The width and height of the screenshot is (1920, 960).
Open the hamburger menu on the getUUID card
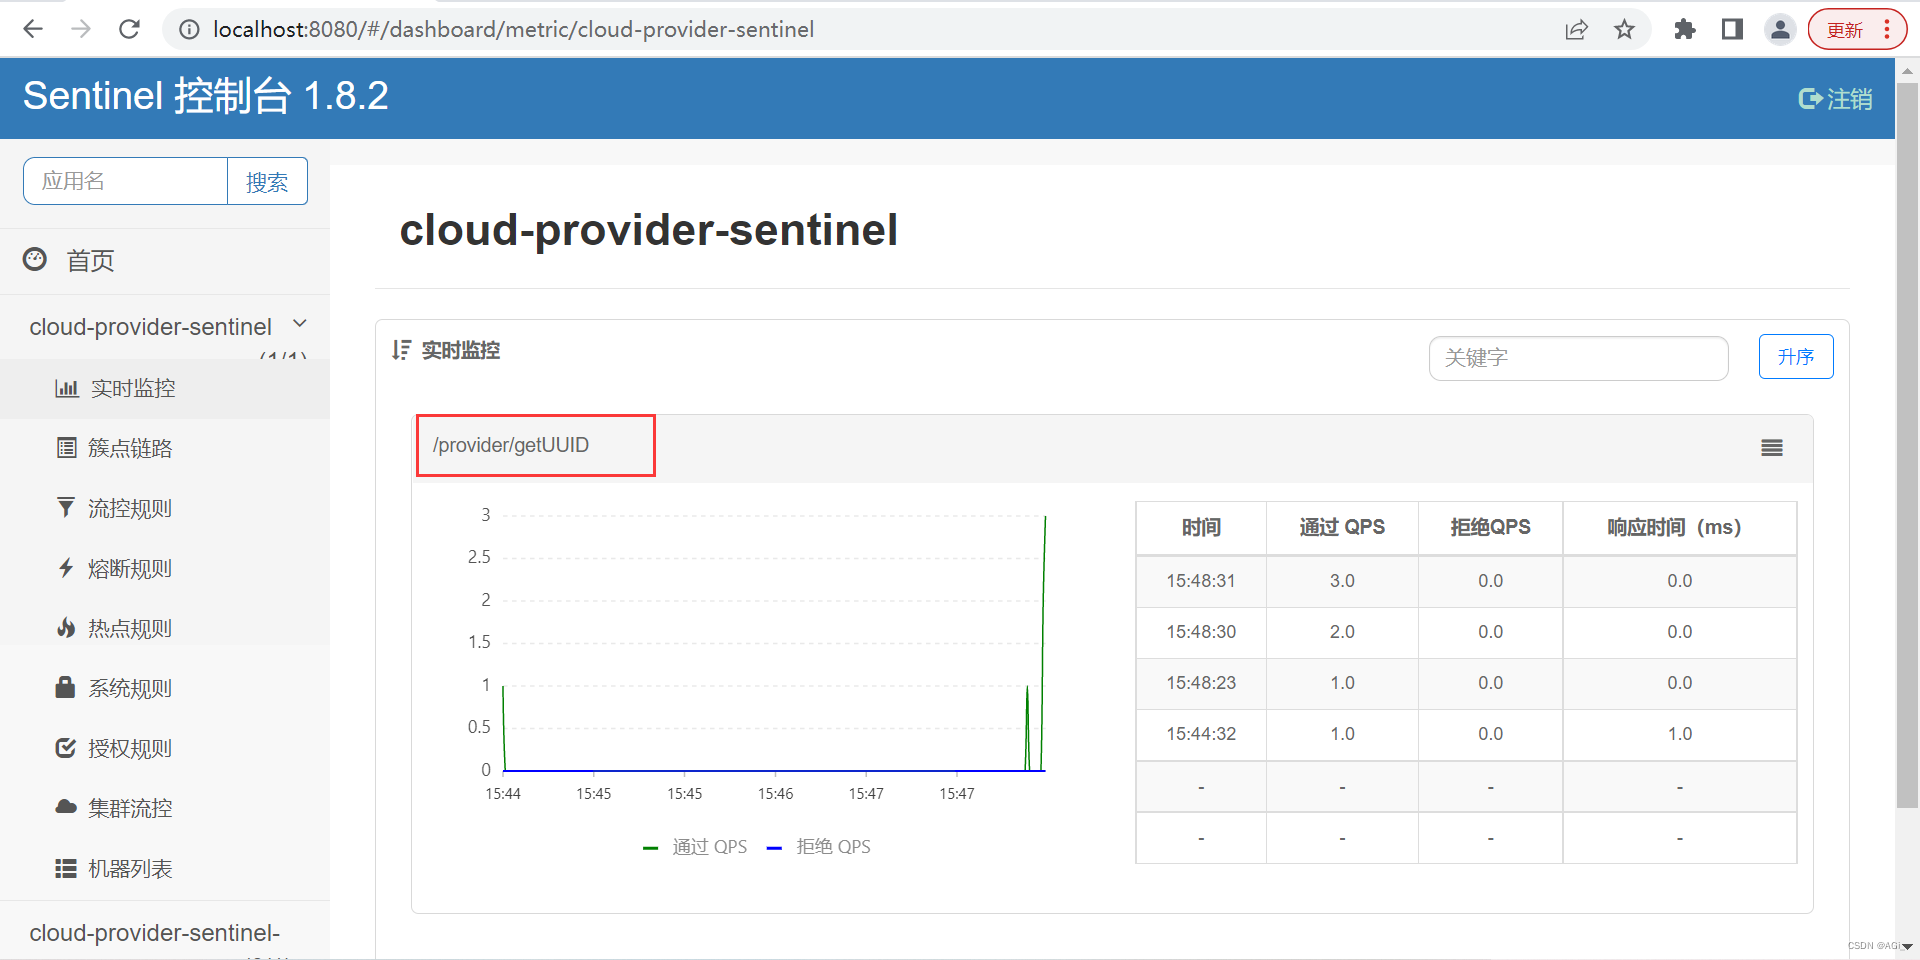click(1772, 448)
